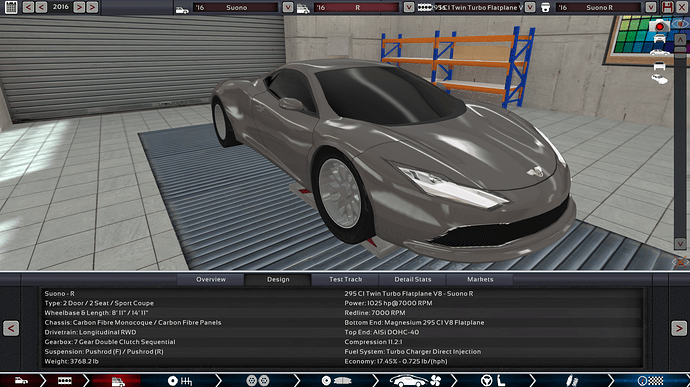
Task: Expand the Twin Turbo Flatplane engine dropdown
Action: pyautogui.click(x=530, y=7)
